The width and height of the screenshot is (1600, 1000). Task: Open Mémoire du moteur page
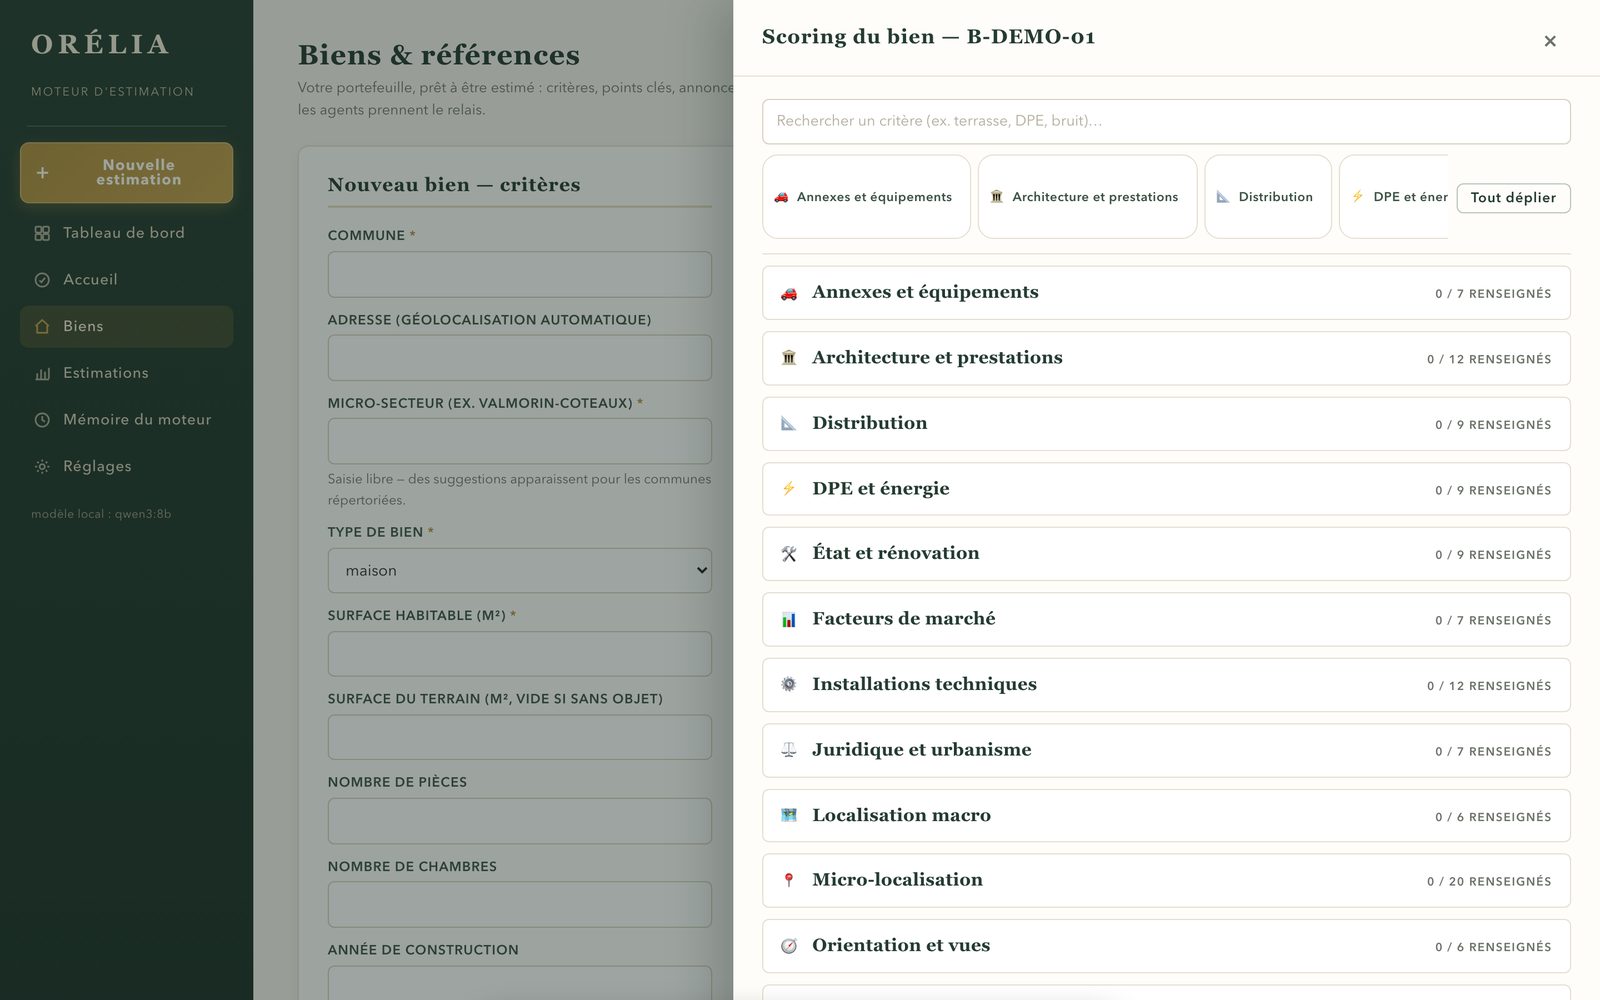pos(126,420)
